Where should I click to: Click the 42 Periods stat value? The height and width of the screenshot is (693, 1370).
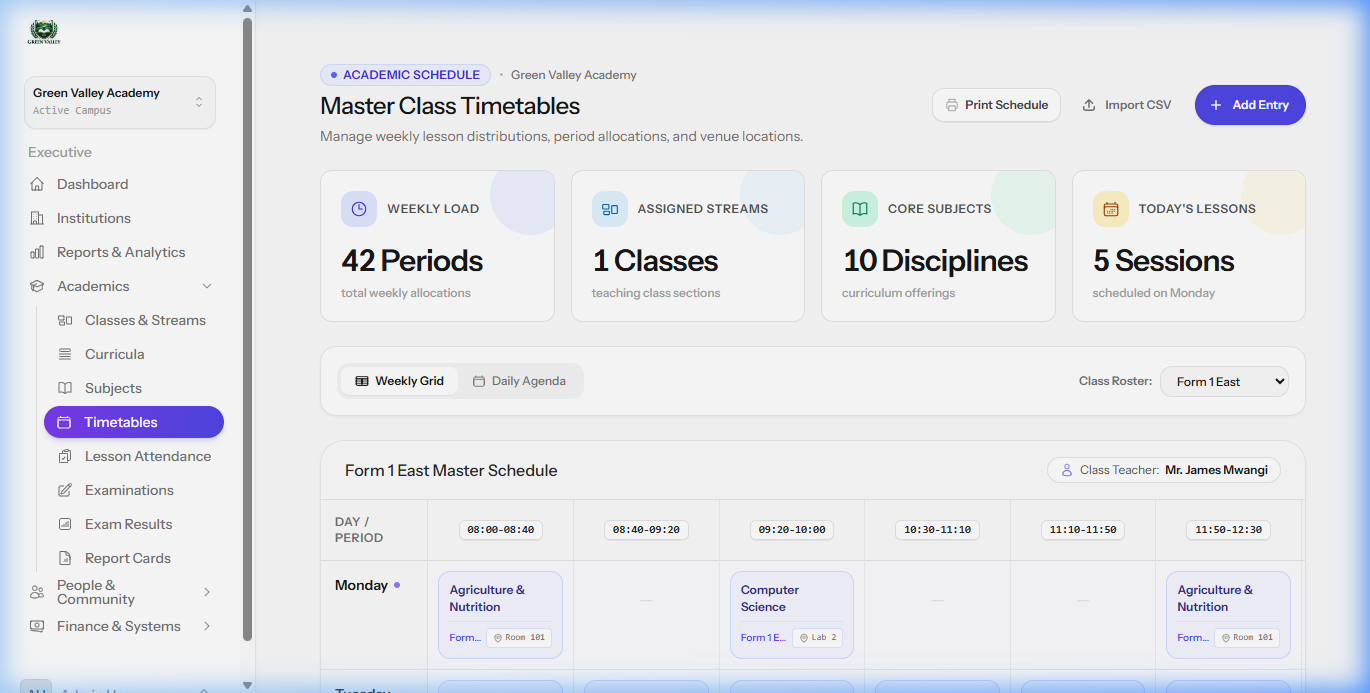coord(412,261)
